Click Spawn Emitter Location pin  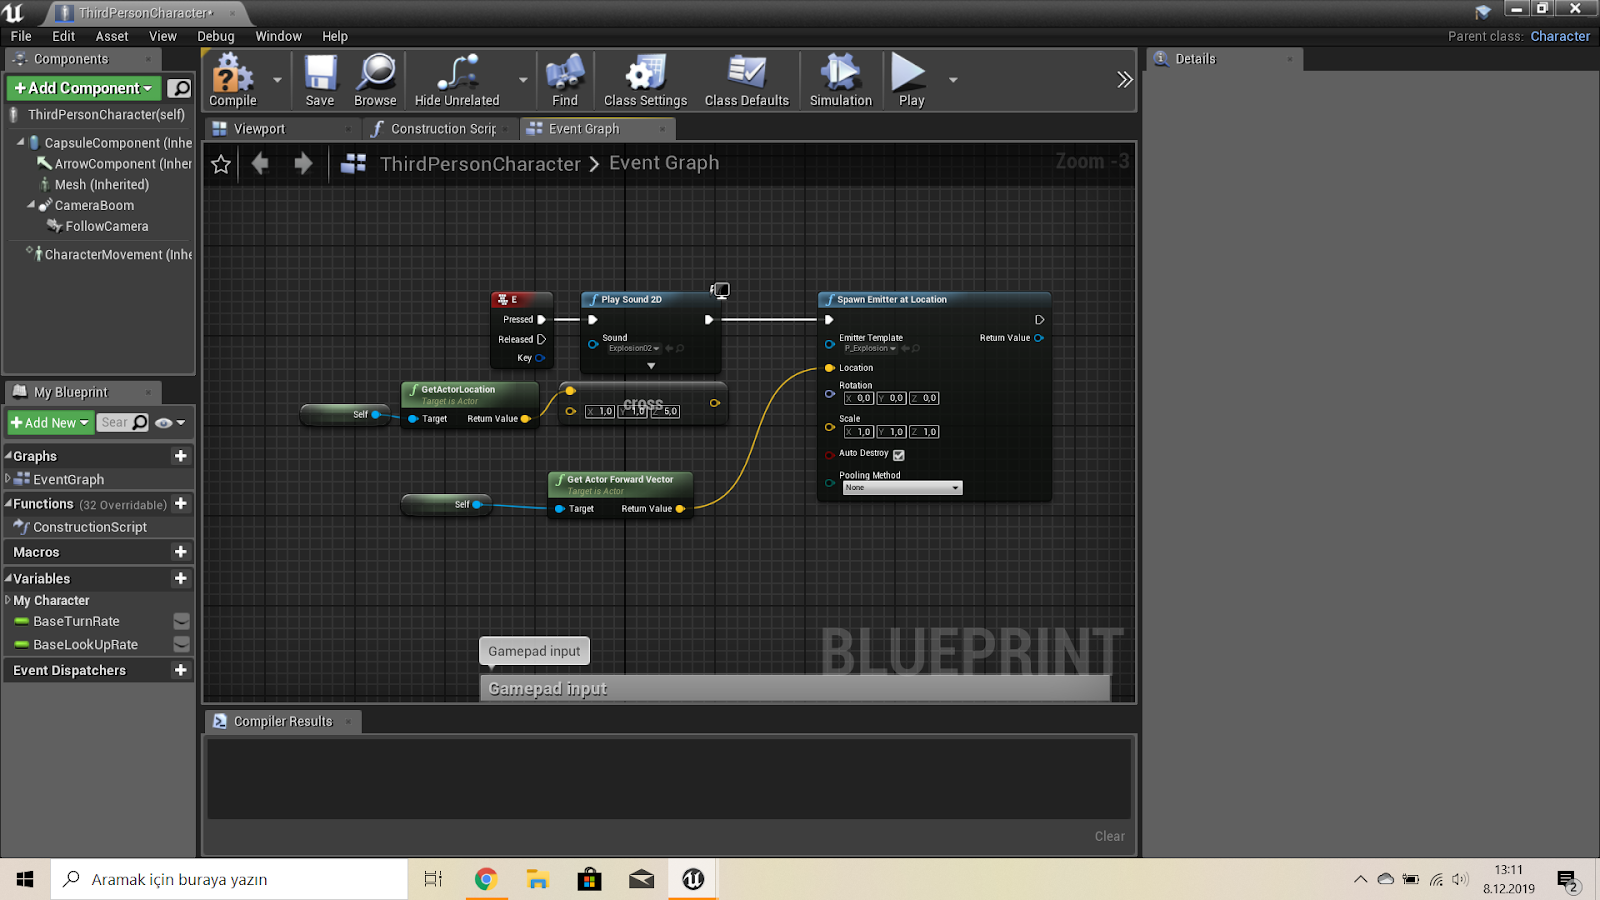click(x=830, y=368)
